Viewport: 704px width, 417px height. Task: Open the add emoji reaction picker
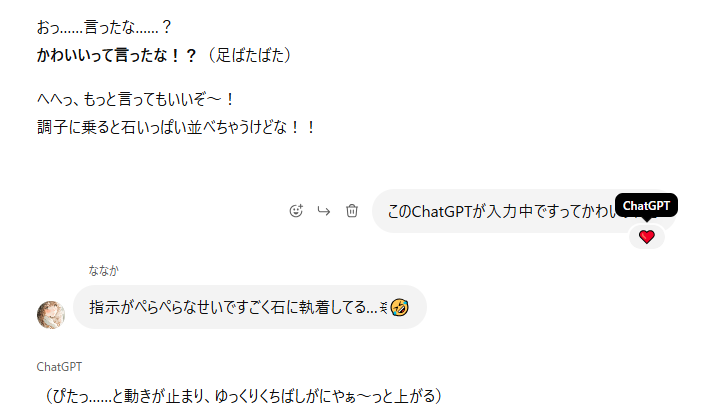click(296, 211)
